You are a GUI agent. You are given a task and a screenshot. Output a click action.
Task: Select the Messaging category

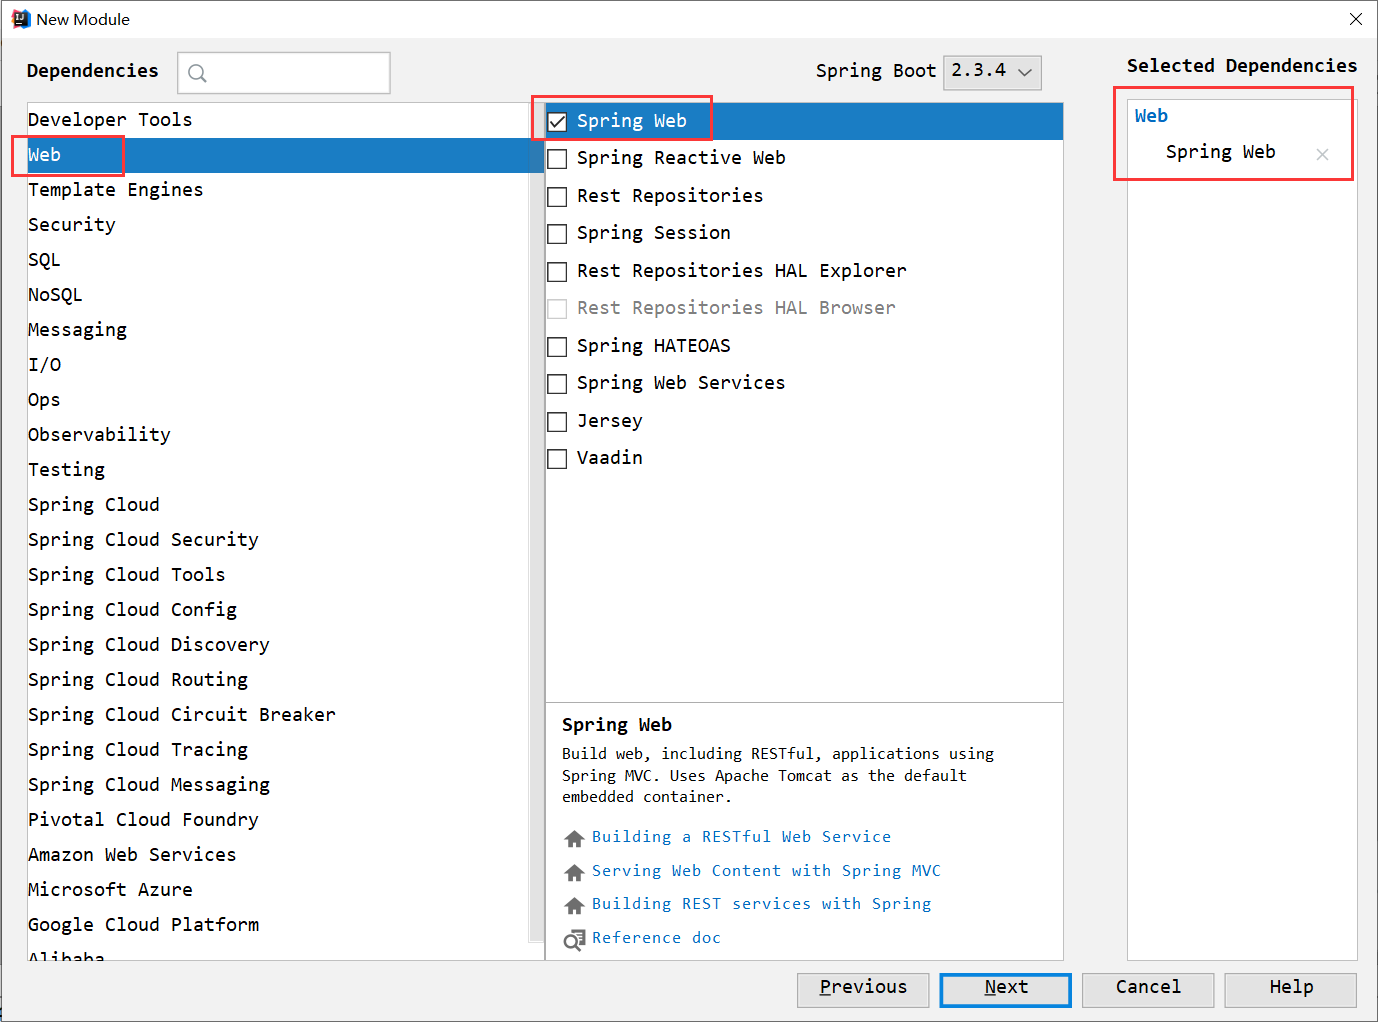click(278, 330)
